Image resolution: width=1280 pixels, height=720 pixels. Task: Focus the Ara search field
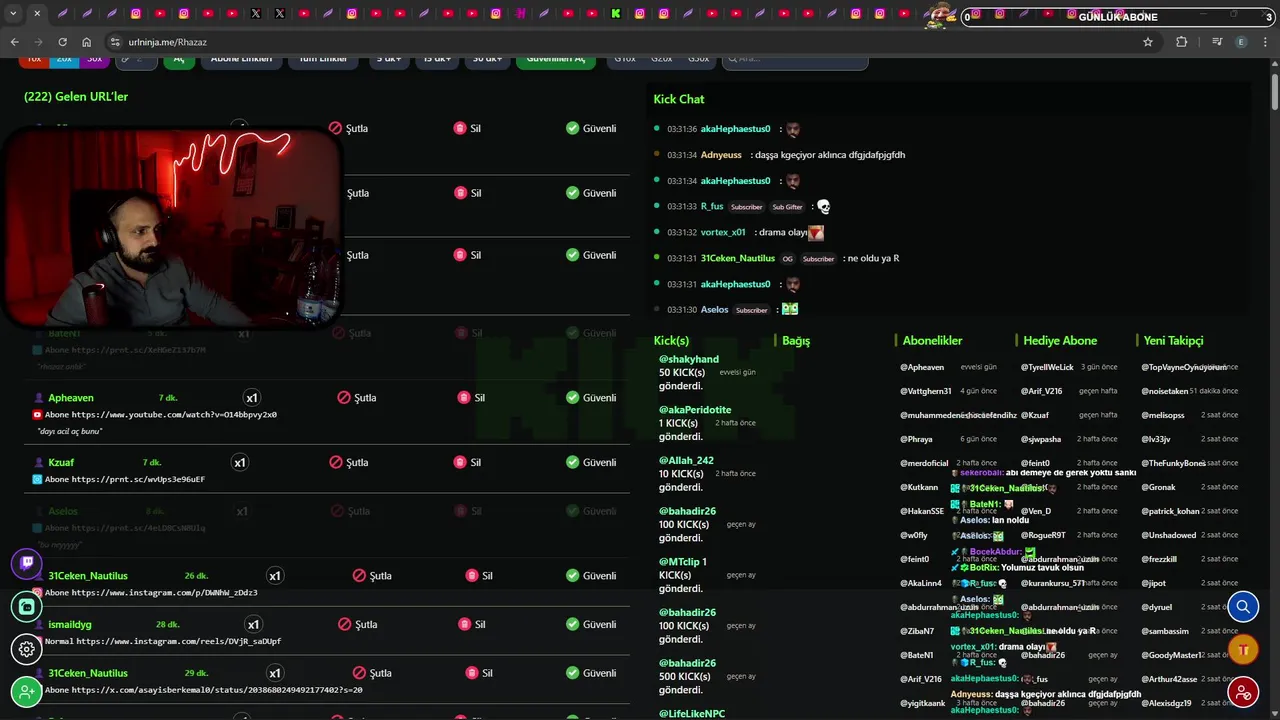click(x=795, y=60)
